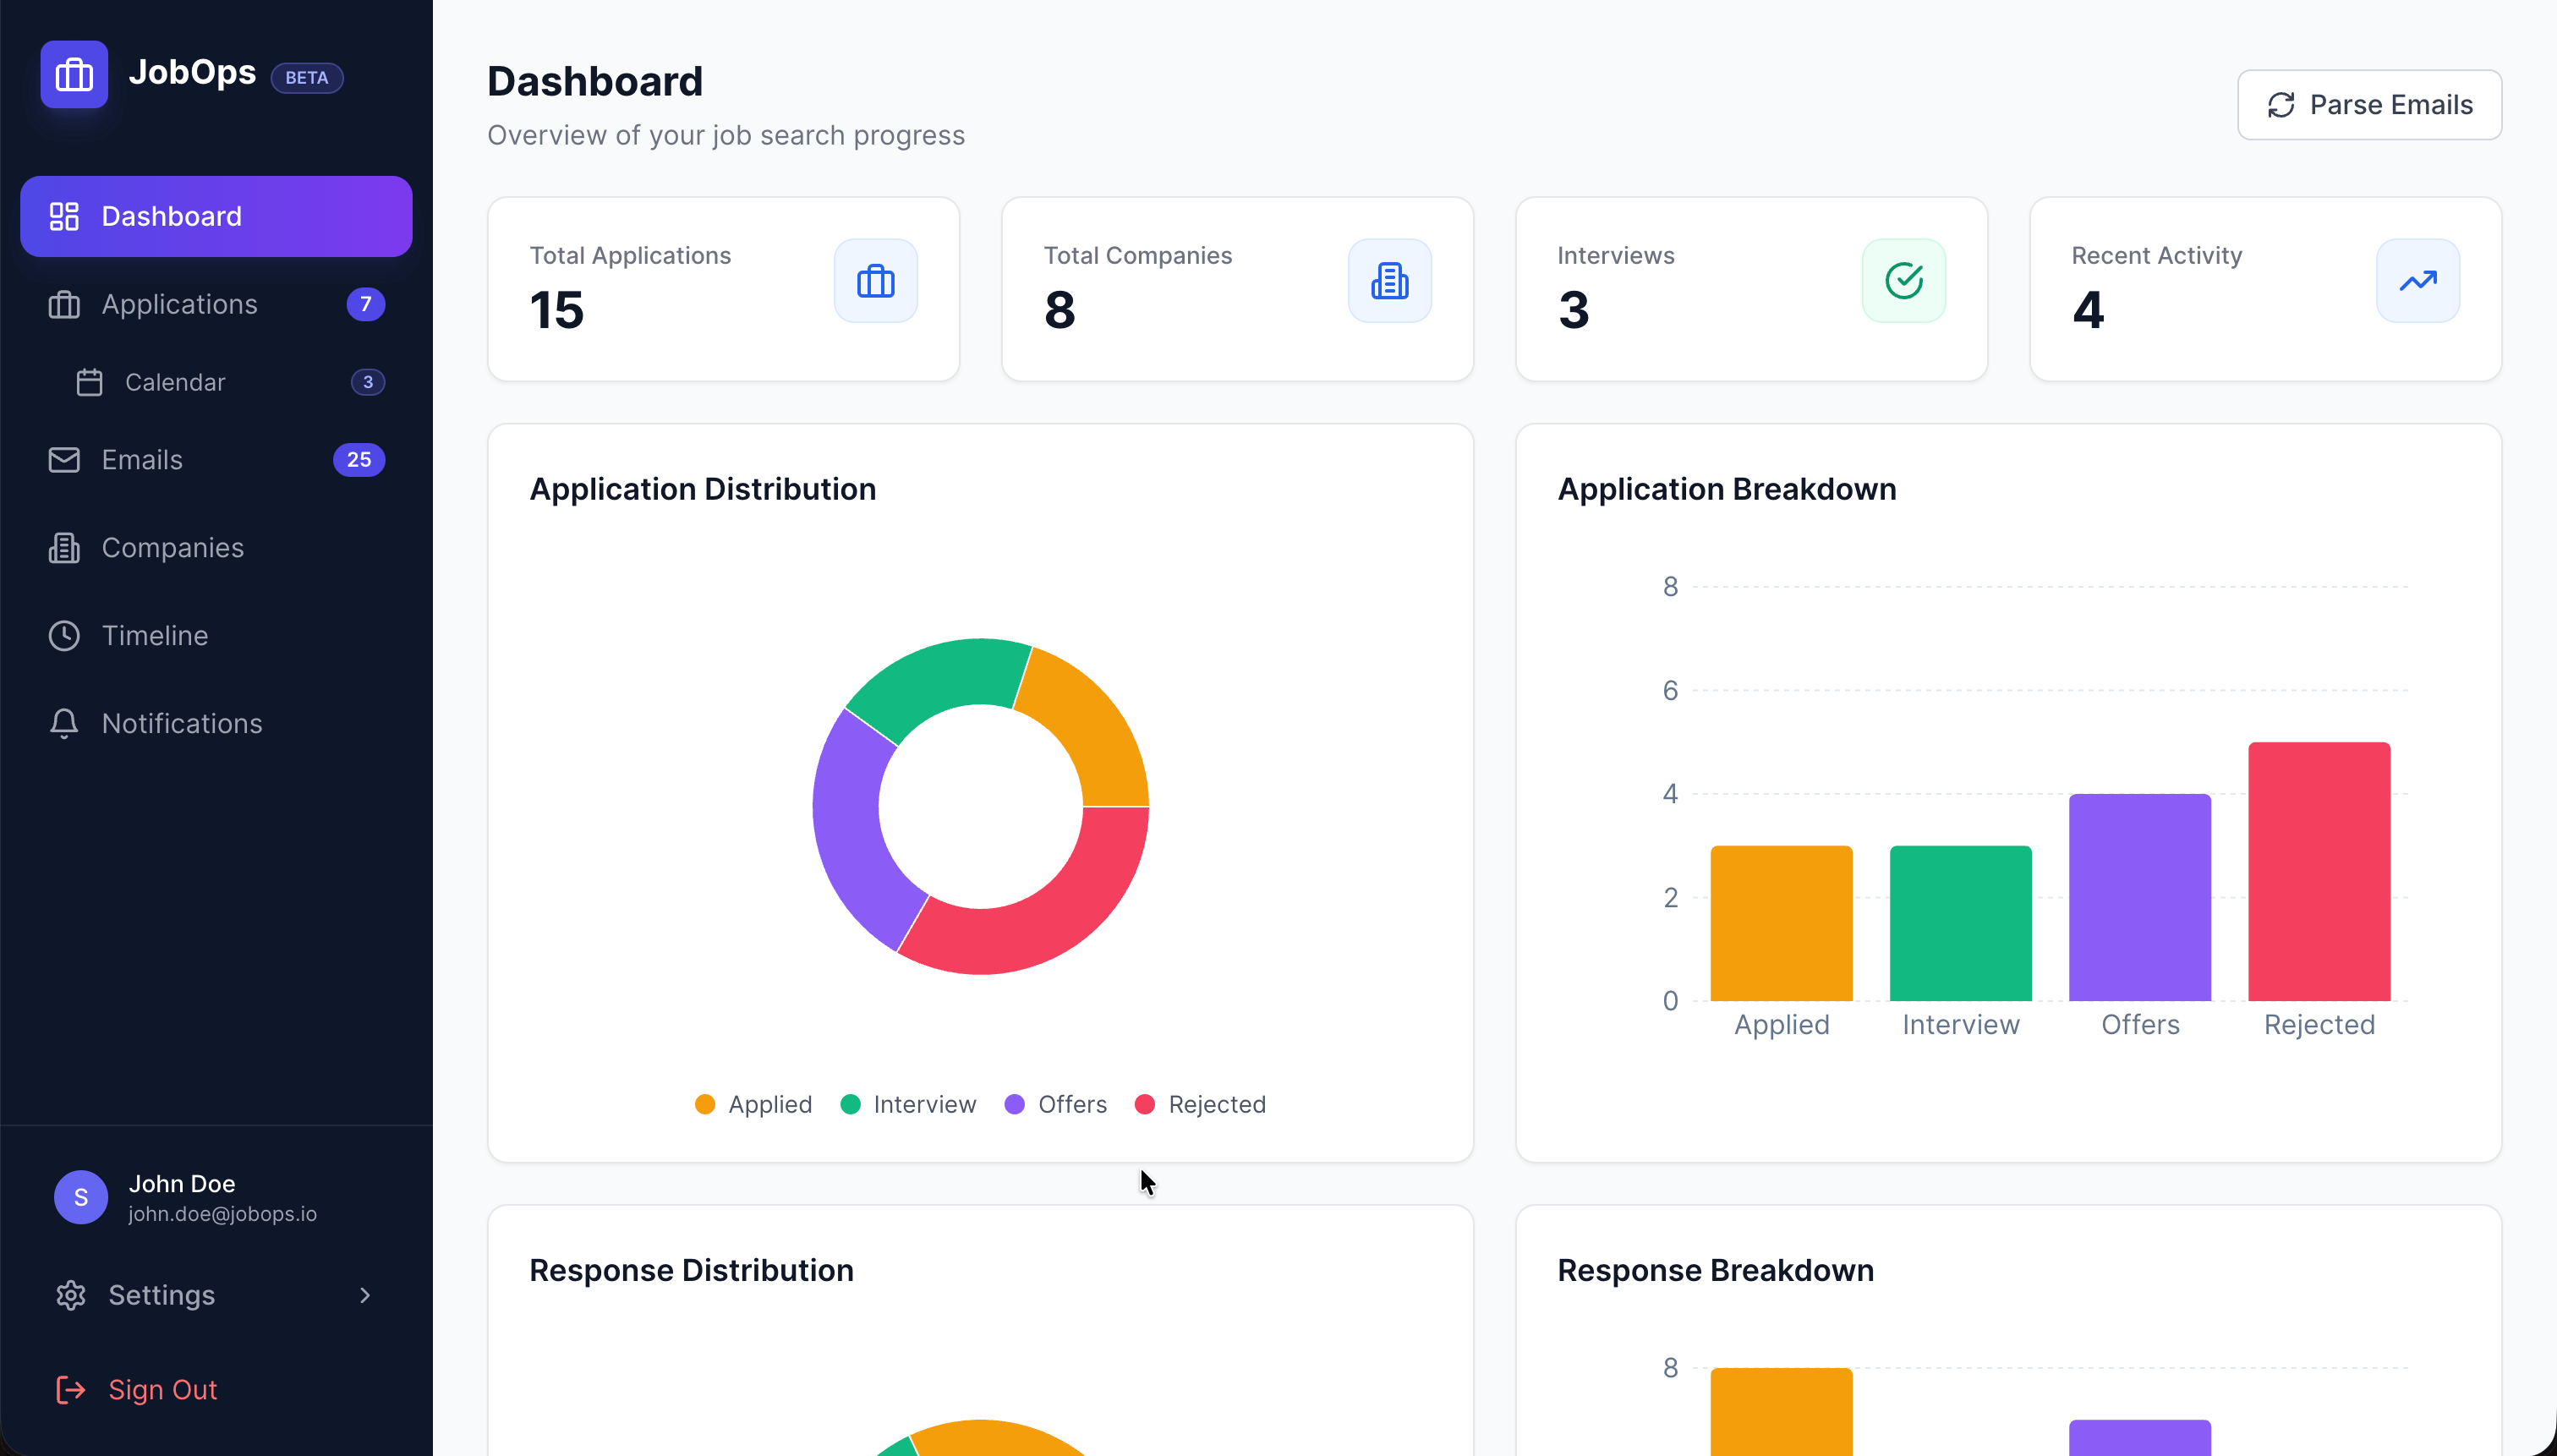Switch to the Applications section
This screenshot has width=2557, height=1456.
click(178, 304)
